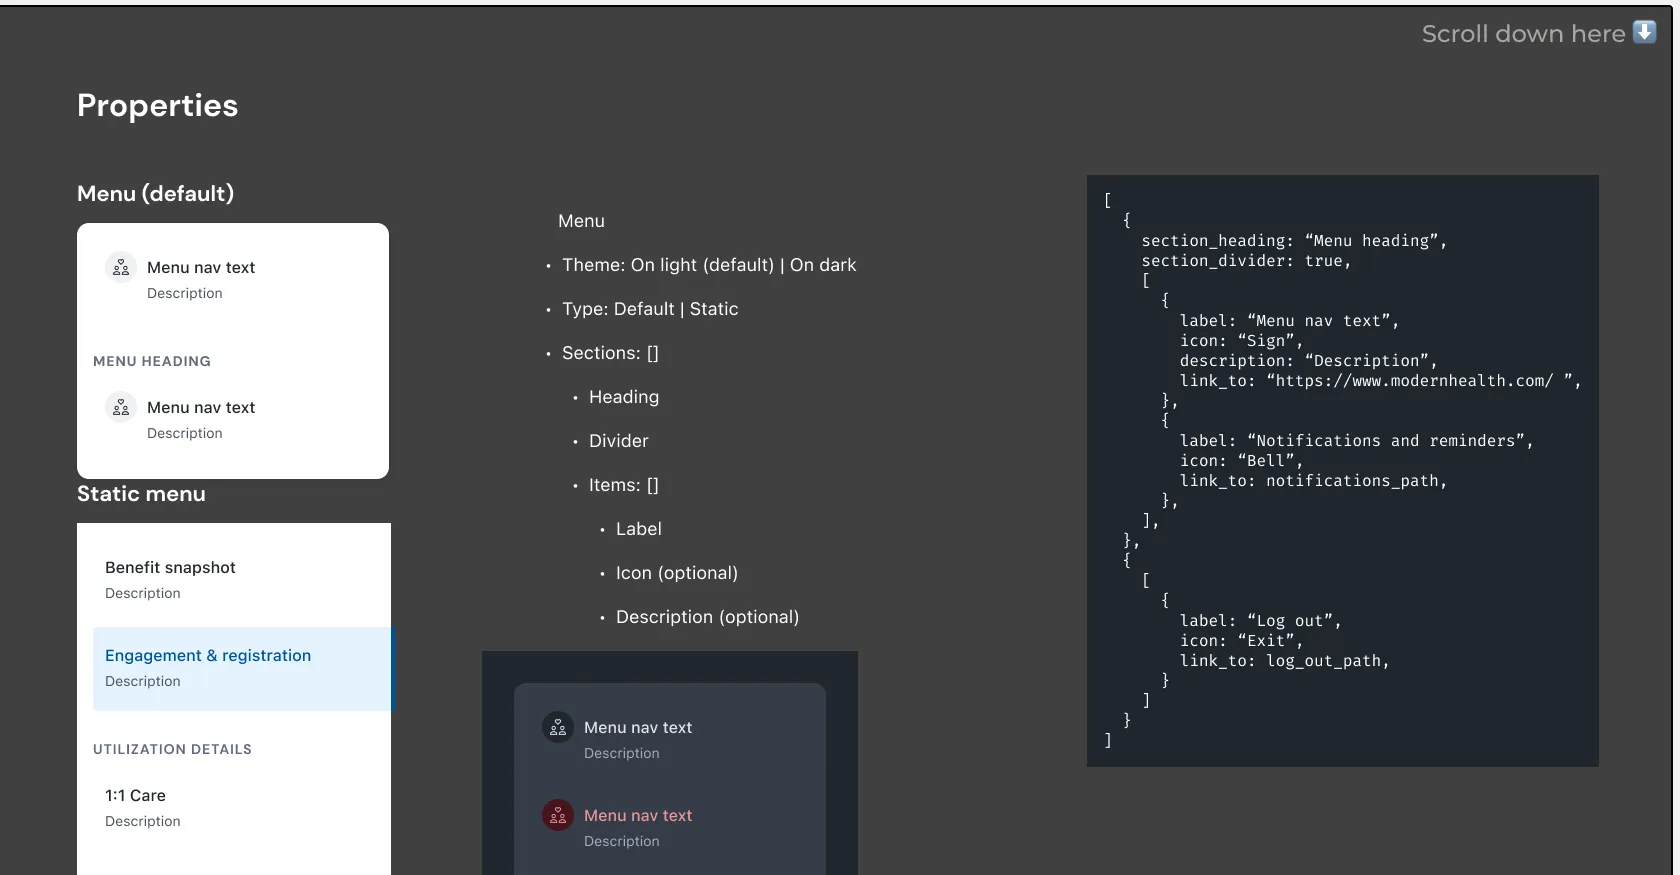Click the Icon (optional) bullet
This screenshot has width=1680, height=875.
tap(677, 573)
